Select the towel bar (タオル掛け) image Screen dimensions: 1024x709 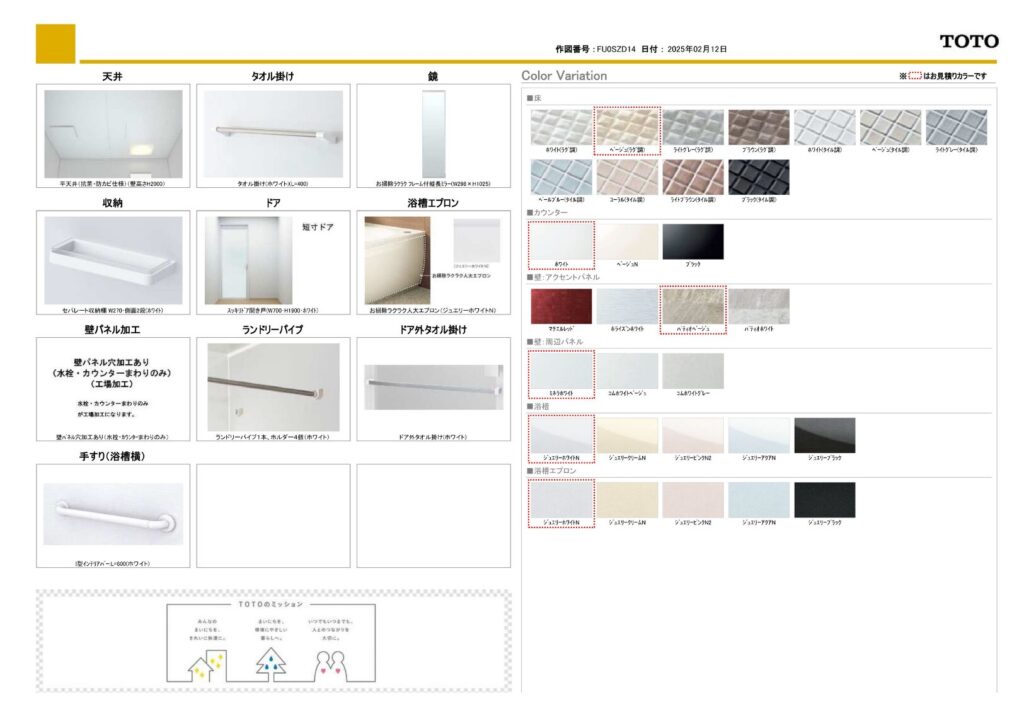(x=273, y=134)
